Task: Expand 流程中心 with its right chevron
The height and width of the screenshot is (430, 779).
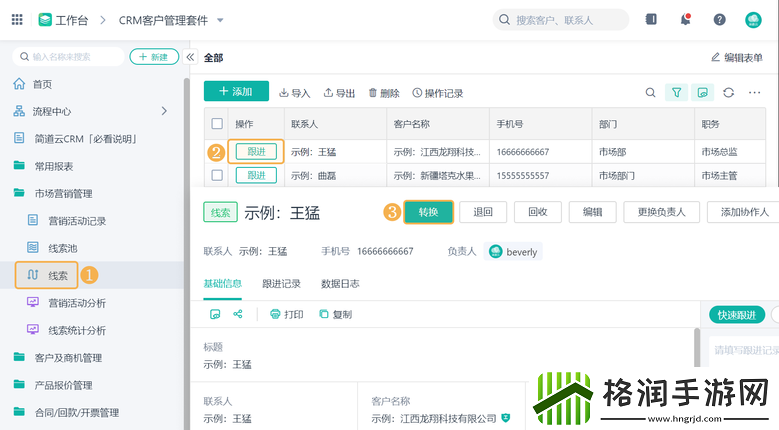Action: point(164,111)
